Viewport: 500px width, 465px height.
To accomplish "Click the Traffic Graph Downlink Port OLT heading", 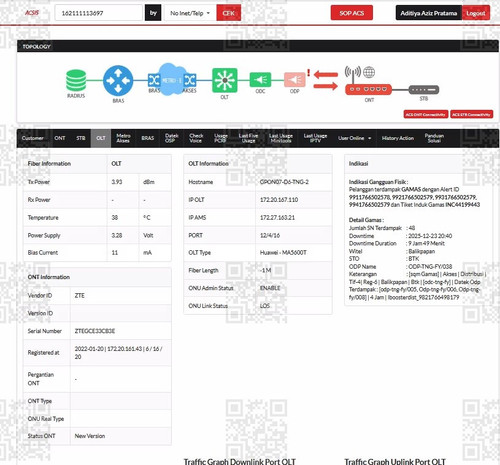I will point(240,461).
